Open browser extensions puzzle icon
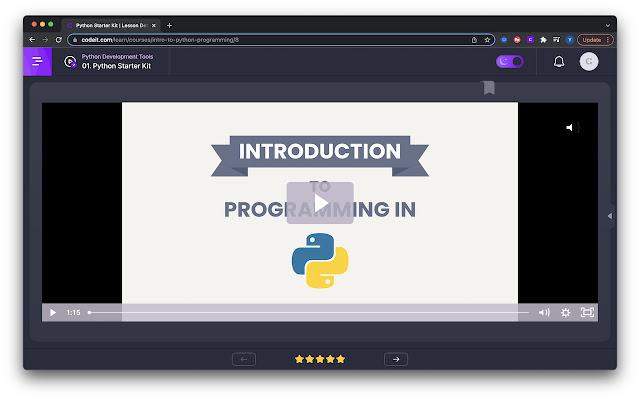 click(x=543, y=40)
